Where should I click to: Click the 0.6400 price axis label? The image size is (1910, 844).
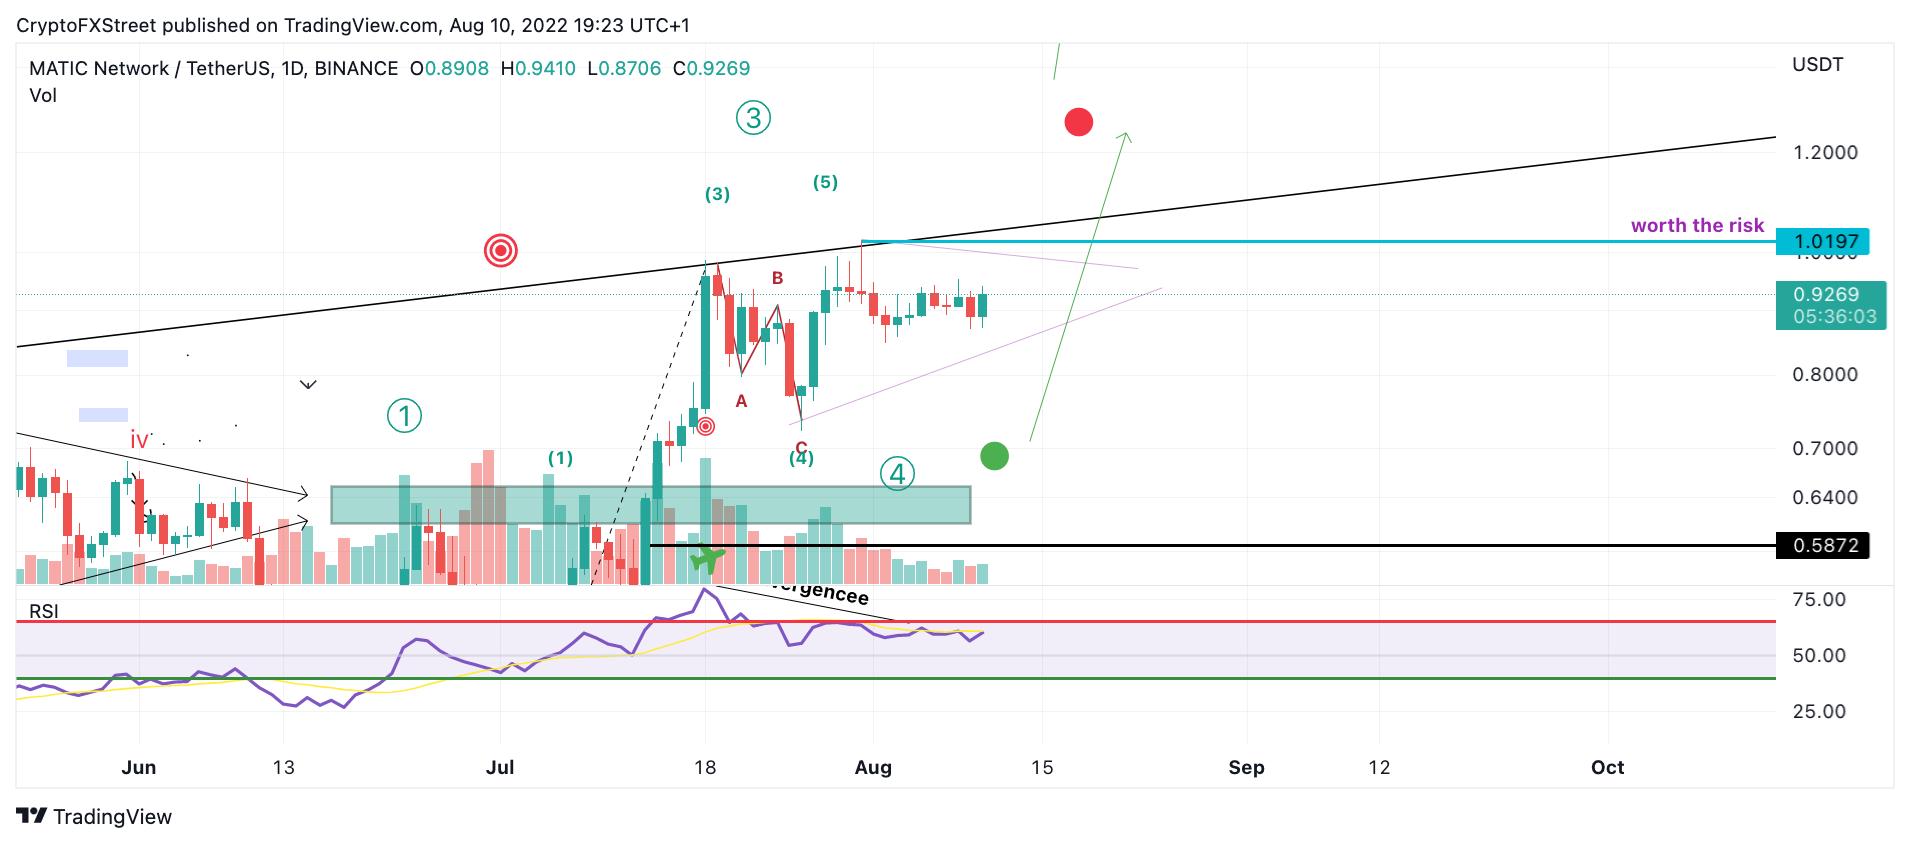(1825, 497)
